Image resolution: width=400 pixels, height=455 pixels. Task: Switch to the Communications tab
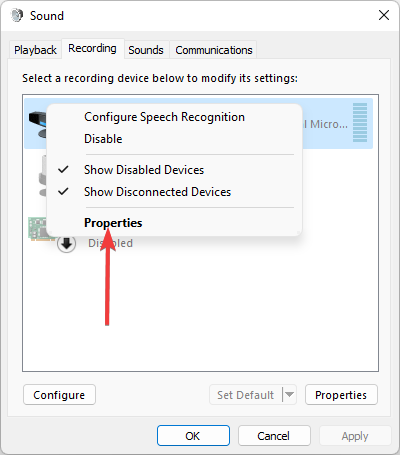(214, 50)
